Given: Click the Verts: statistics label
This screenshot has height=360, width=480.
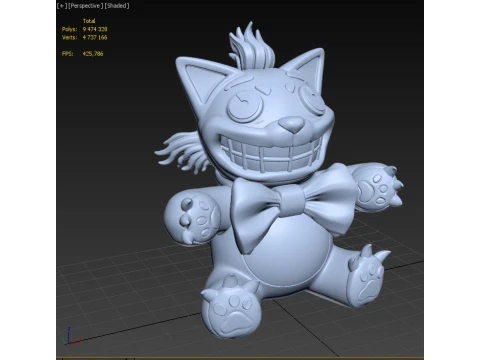Looking at the screenshot, I should 69,37.
